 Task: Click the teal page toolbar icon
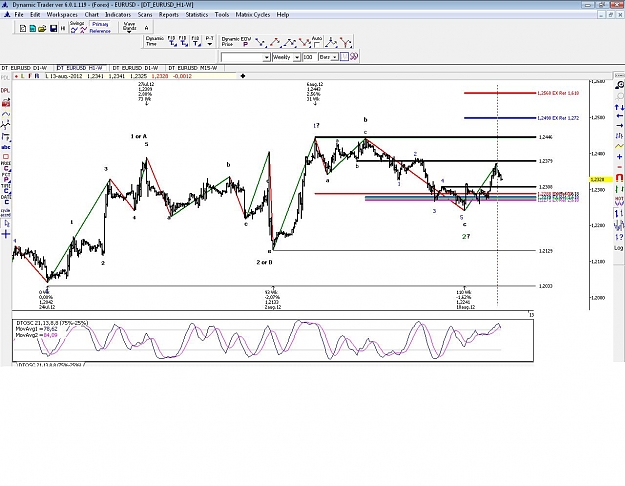32,28
